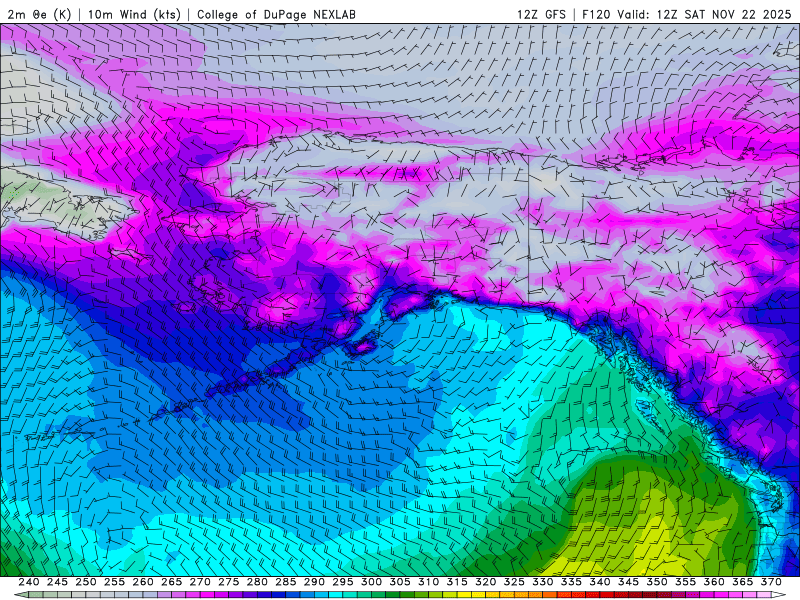Click the 360 value on the legend scale
Viewport: 800px width, 600px height.
[714, 582]
